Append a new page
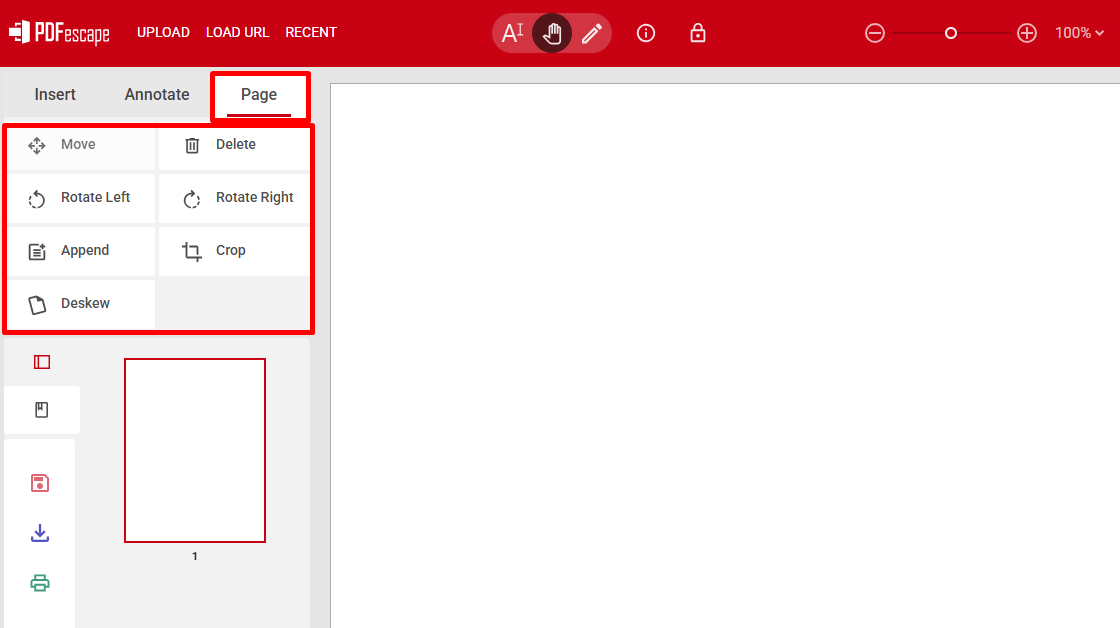1120x628 pixels. pyautogui.click(x=82, y=251)
